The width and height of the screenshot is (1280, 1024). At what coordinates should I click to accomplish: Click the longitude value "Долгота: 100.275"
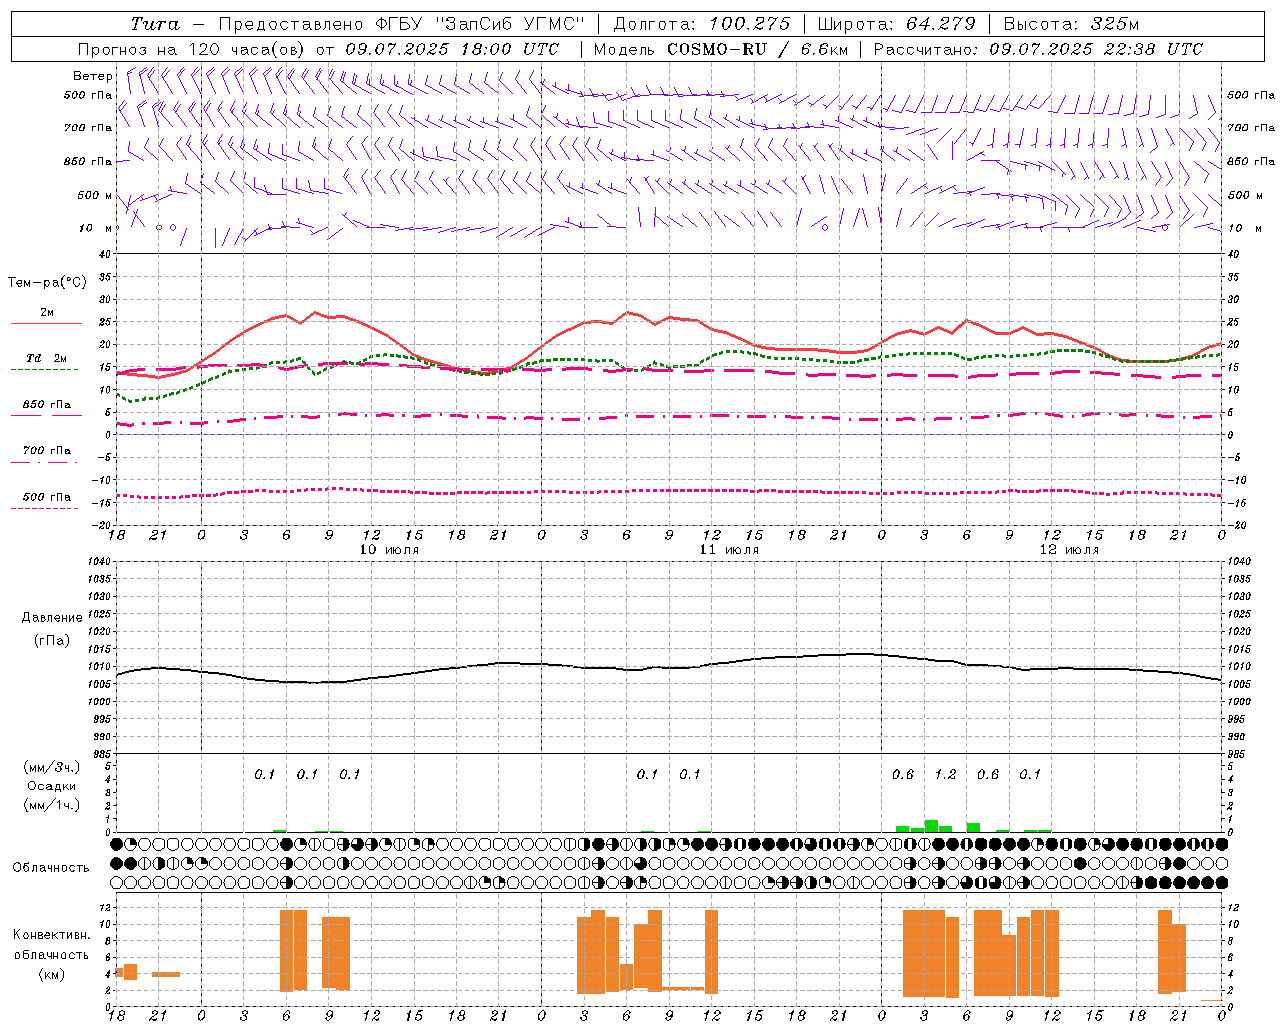(x=702, y=23)
